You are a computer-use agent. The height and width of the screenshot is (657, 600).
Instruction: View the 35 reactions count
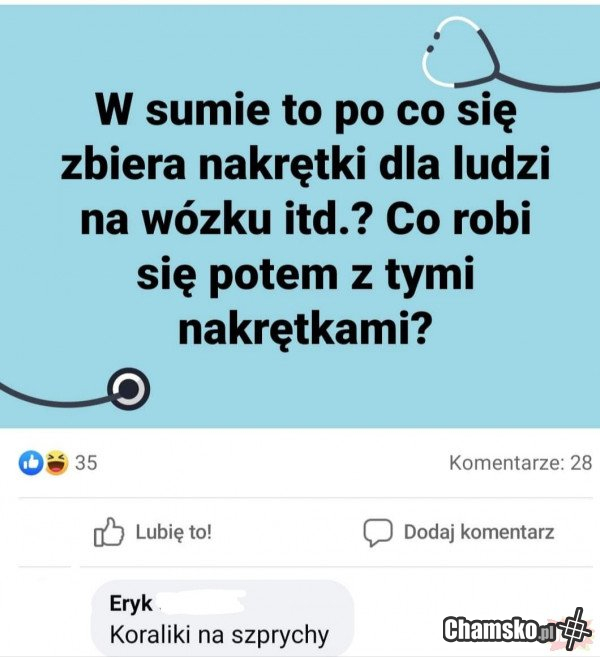(x=86, y=463)
